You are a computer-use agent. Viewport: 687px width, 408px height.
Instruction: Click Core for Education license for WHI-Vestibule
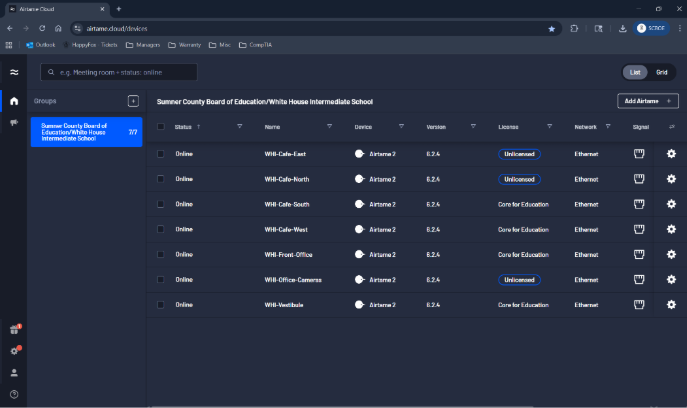(523, 305)
